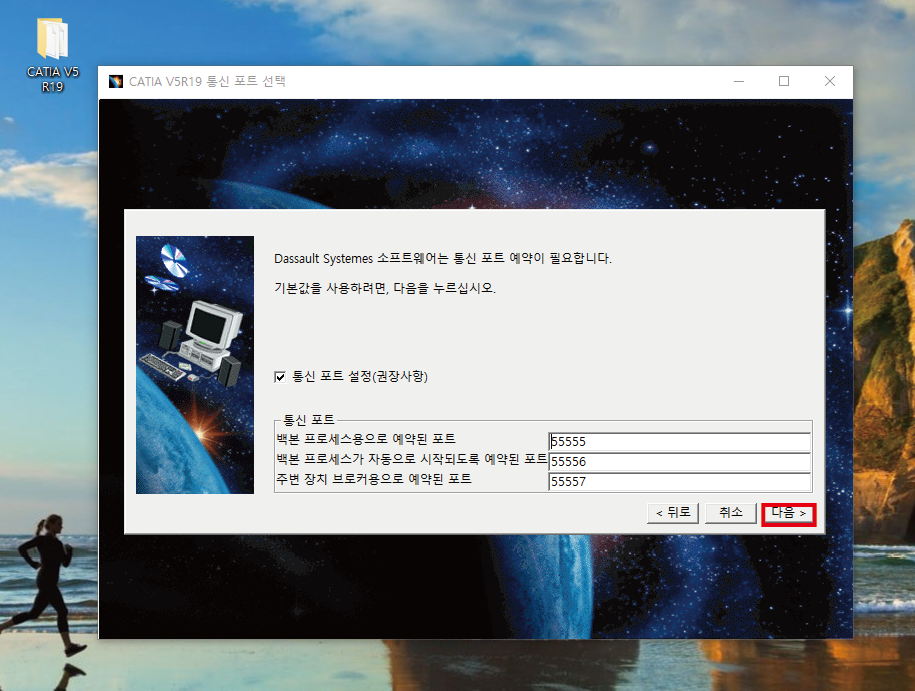
Task: Click the text '백본 프로세스가 자동으로 시작되도록 예약된 포트'
Action: [x=411, y=459]
